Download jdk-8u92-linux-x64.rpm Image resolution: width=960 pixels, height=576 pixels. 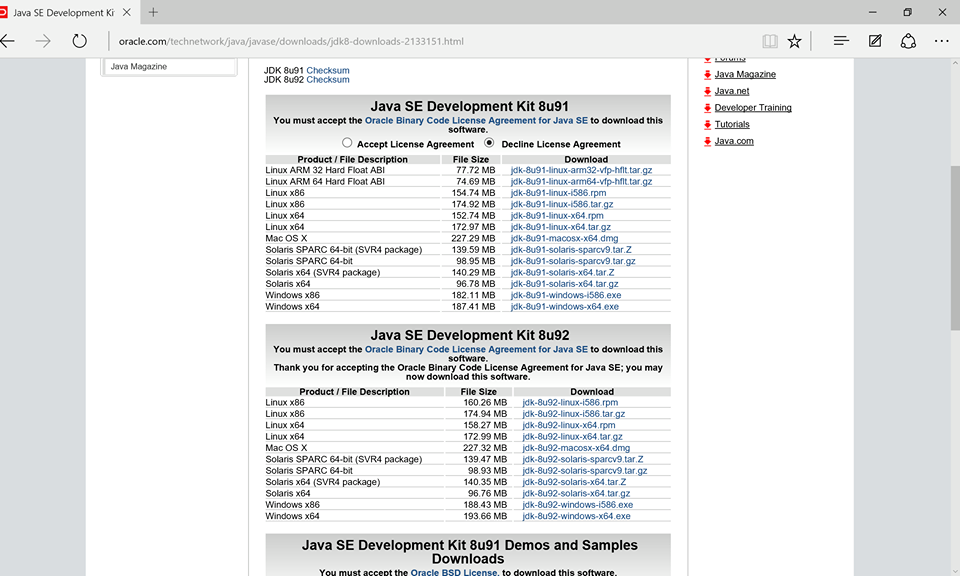569,425
